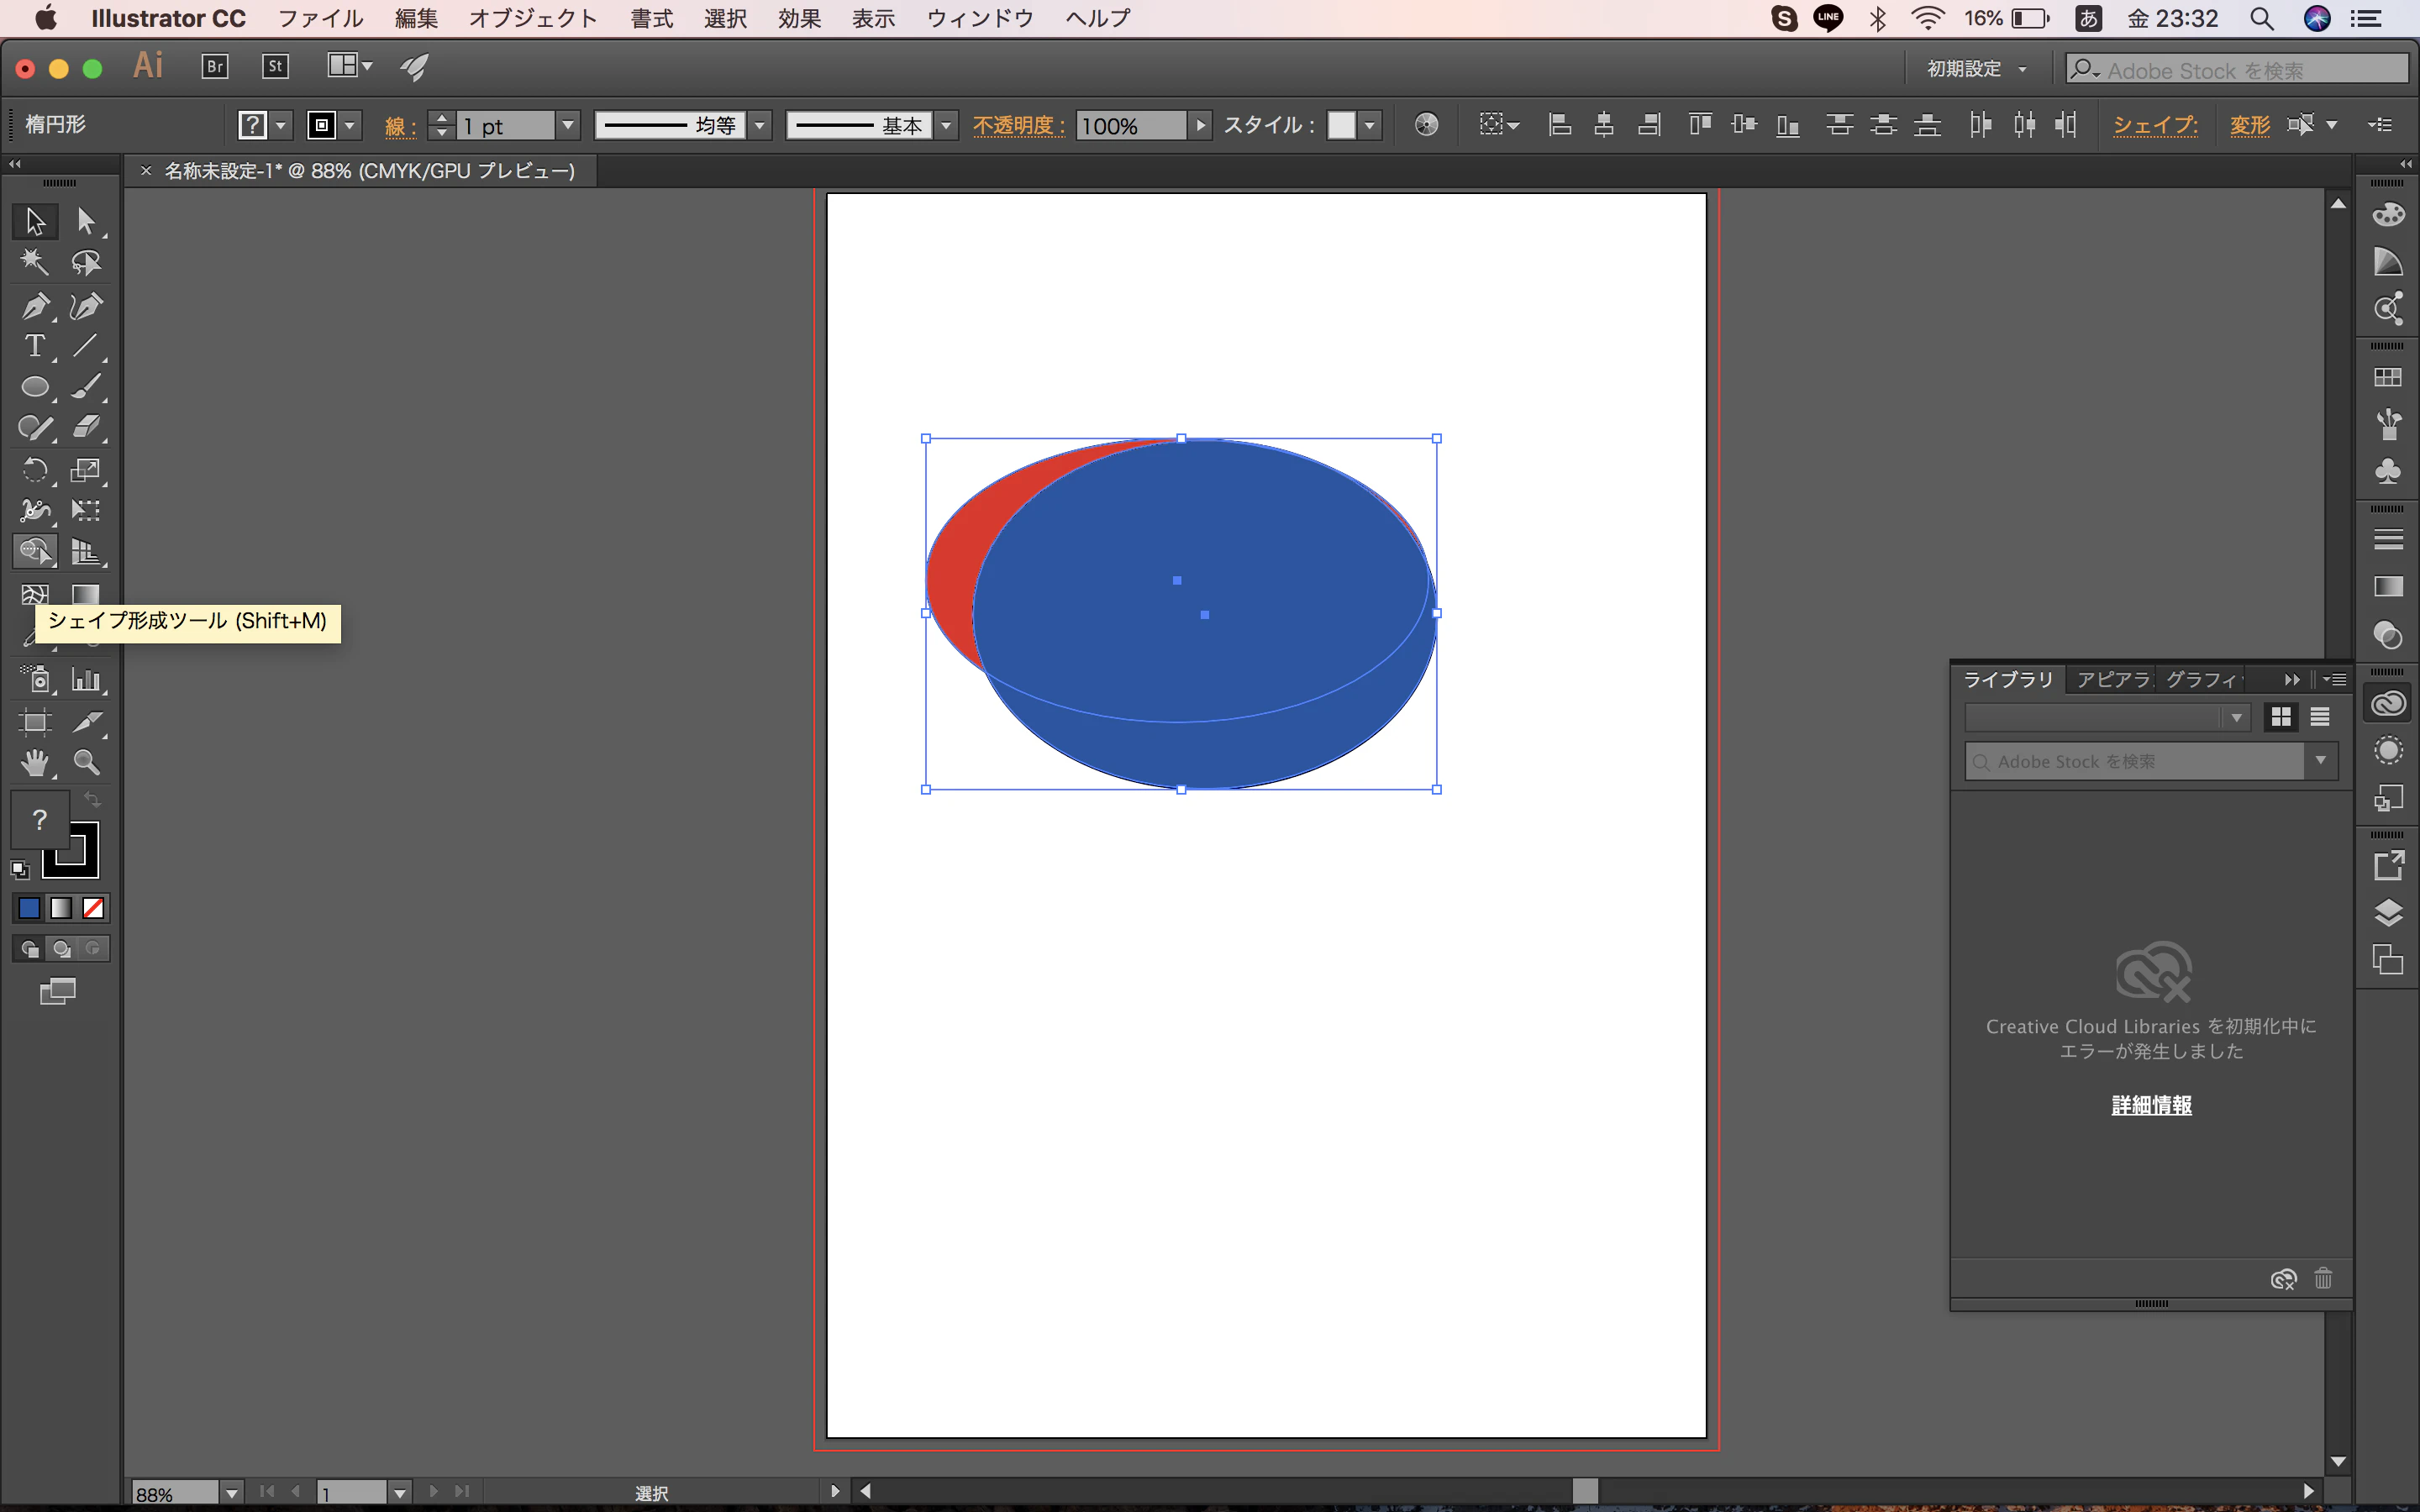Open the Swatches grid panel icon
The height and width of the screenshot is (1512, 2420).
2388,377
